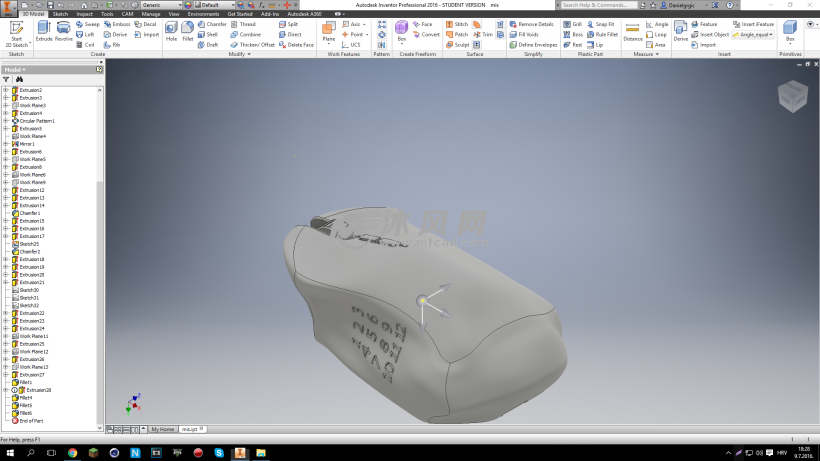The height and width of the screenshot is (461, 820).
Task: Switch to the Sketch ribbon tab
Action: (x=60, y=15)
